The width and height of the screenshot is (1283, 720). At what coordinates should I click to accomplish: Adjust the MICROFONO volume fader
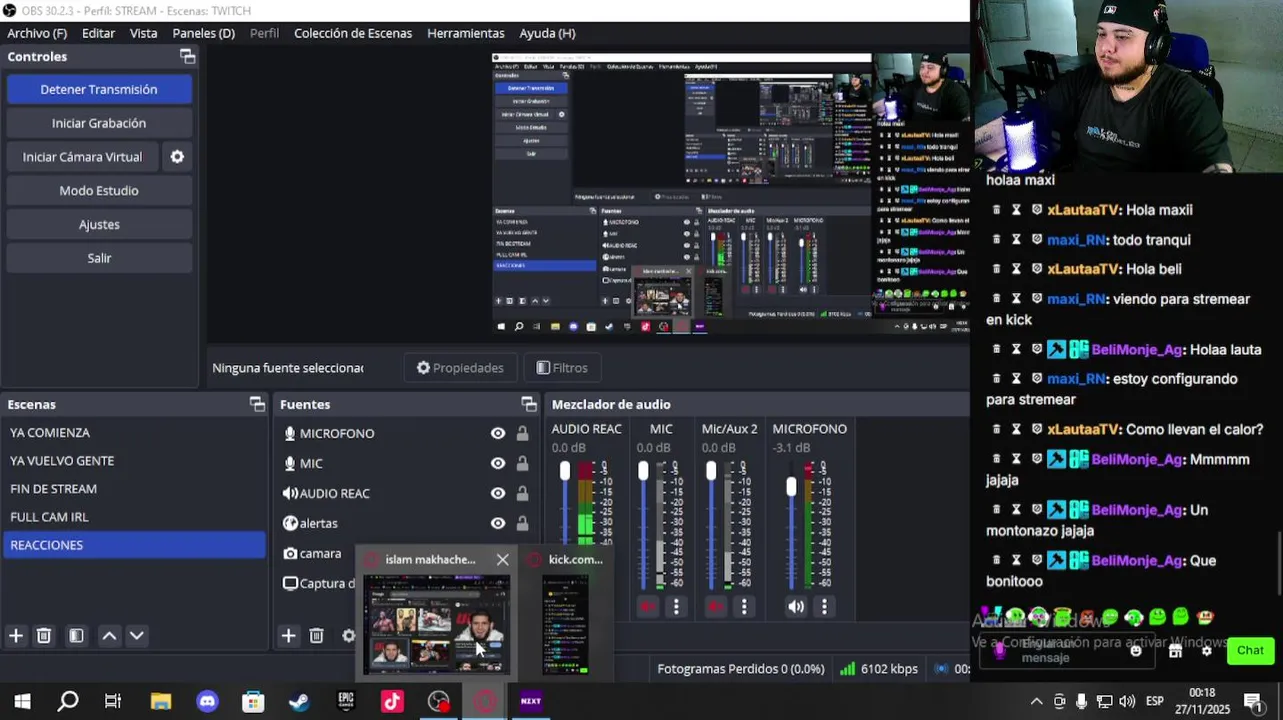pos(792,487)
